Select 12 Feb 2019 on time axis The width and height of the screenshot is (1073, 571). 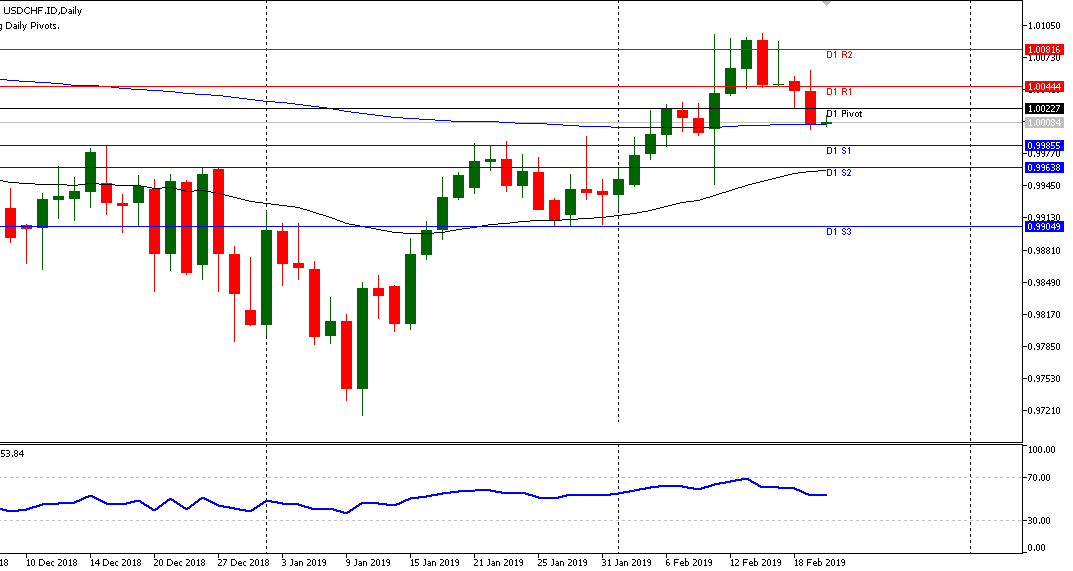(x=753, y=561)
